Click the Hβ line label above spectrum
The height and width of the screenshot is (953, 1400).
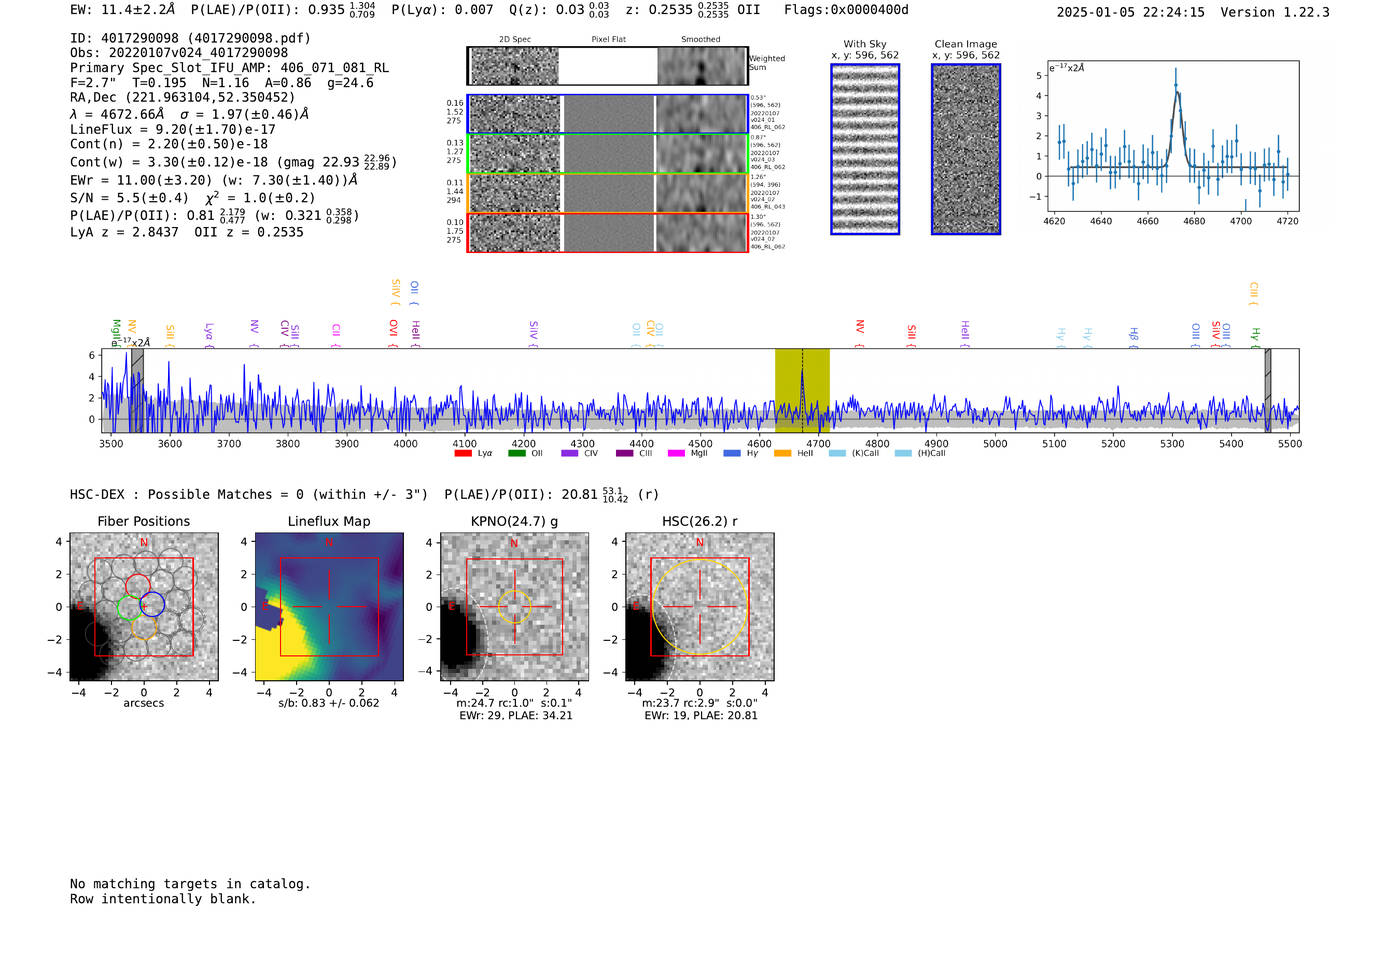(x=1134, y=335)
